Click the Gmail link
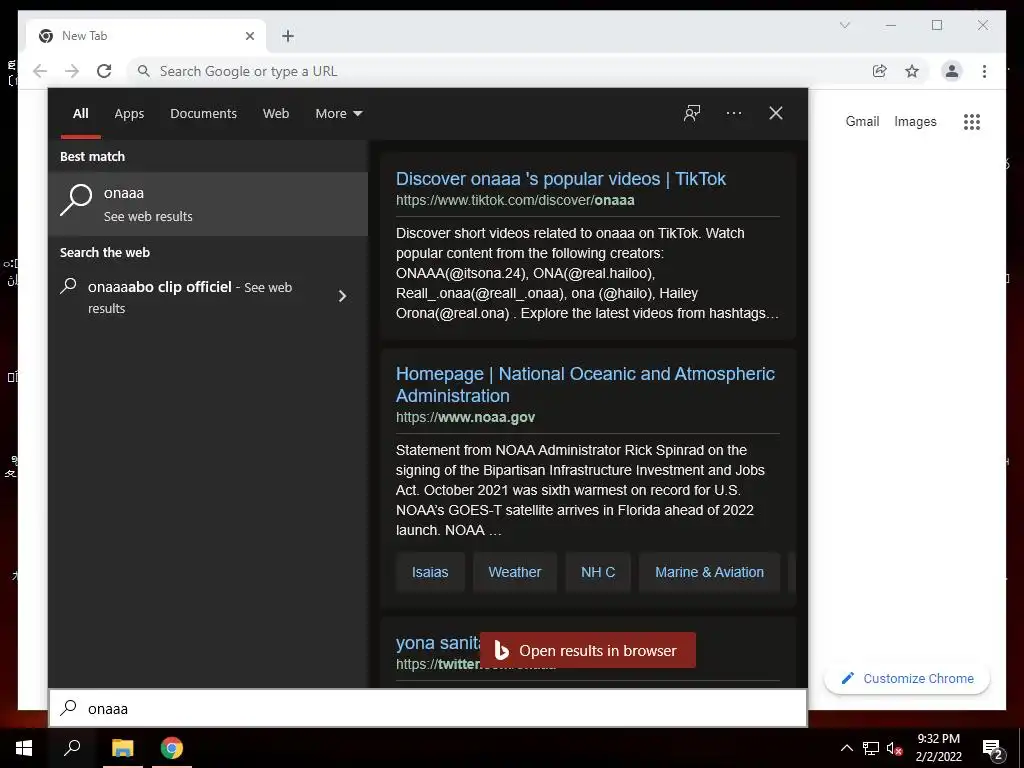 [862, 121]
